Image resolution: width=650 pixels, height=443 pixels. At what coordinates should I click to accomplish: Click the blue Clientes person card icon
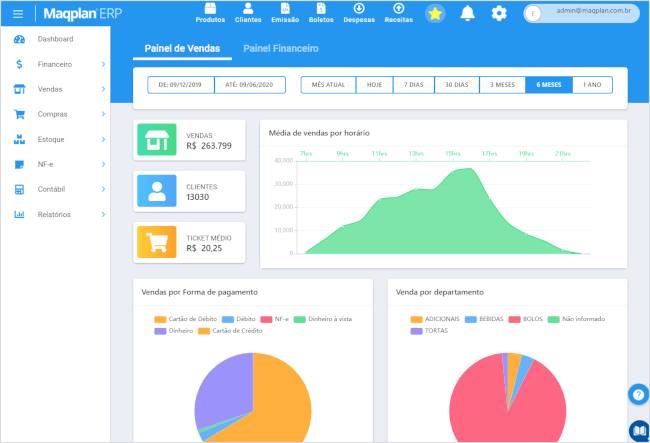click(157, 191)
